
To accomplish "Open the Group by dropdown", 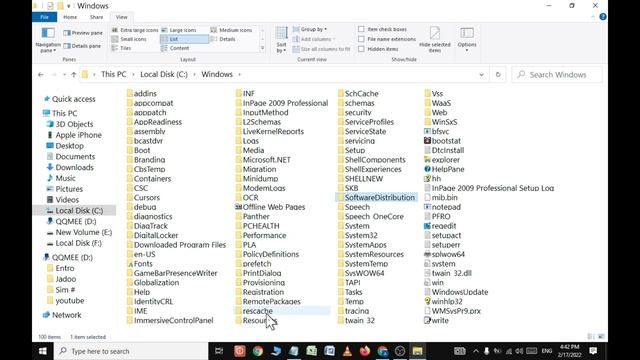I will tap(310, 29).
